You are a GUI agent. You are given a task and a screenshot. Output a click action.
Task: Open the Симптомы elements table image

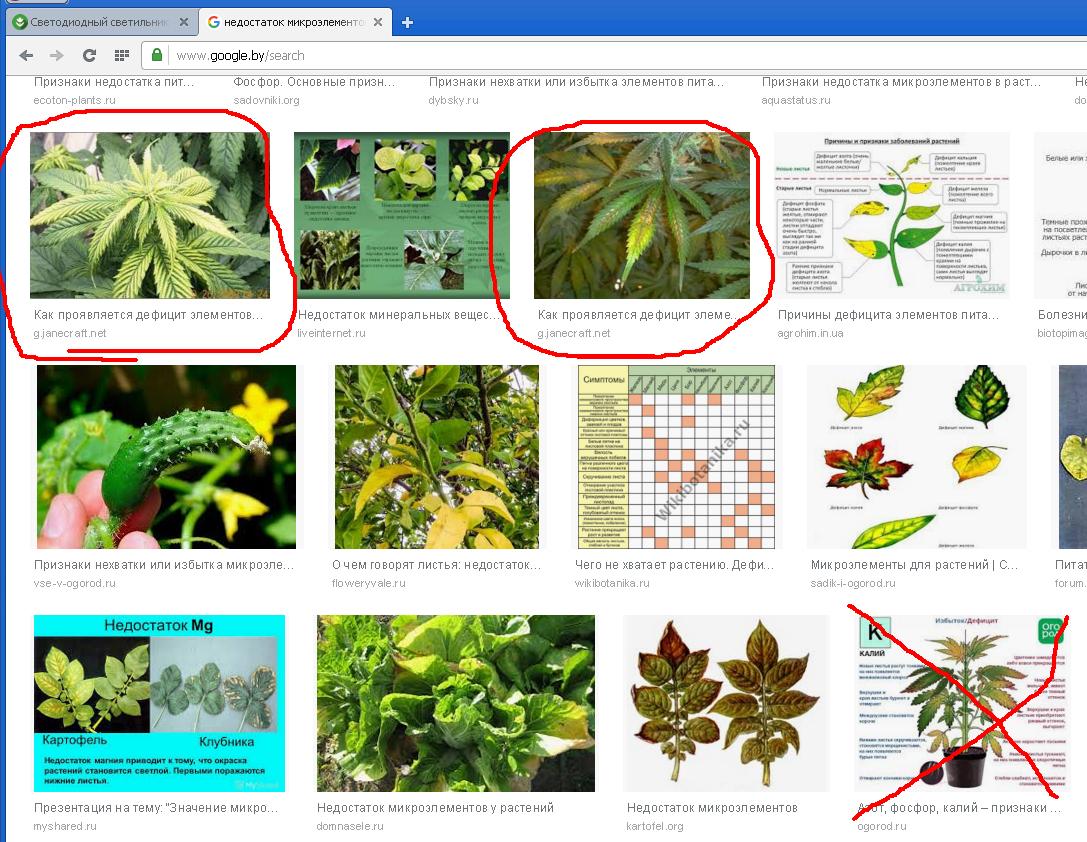tap(675, 456)
